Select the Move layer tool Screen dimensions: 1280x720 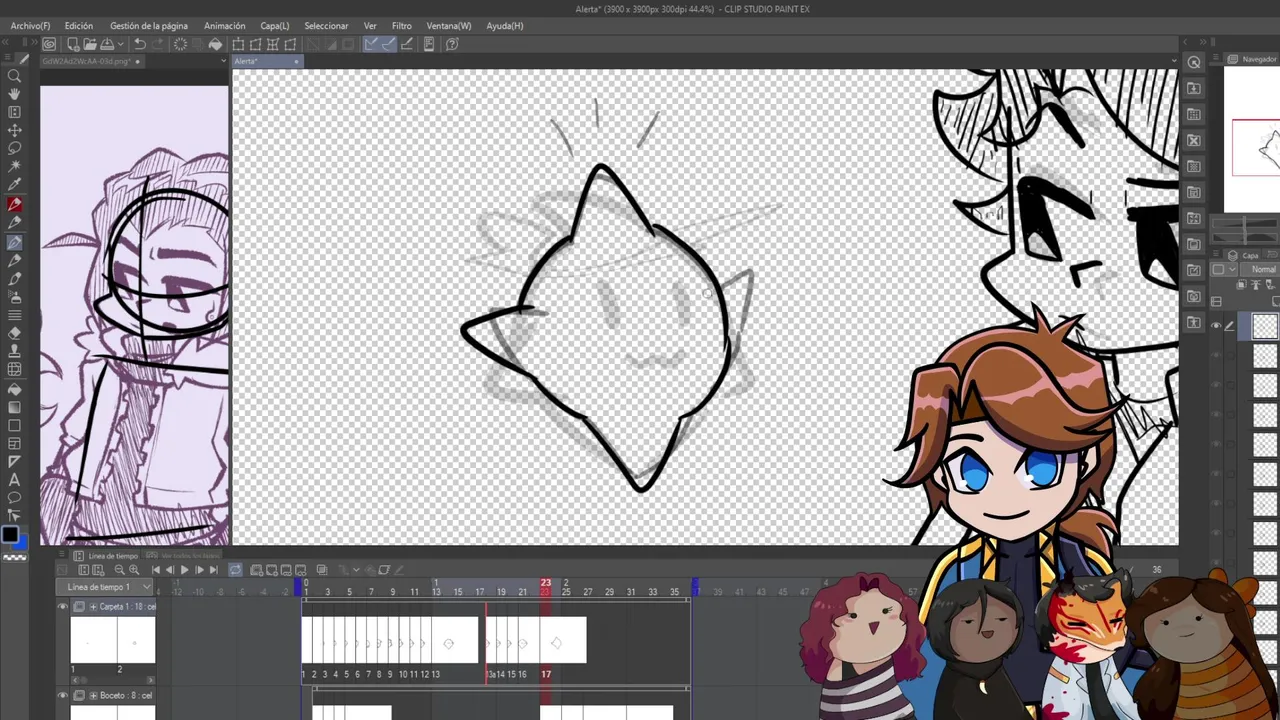[x=14, y=130]
